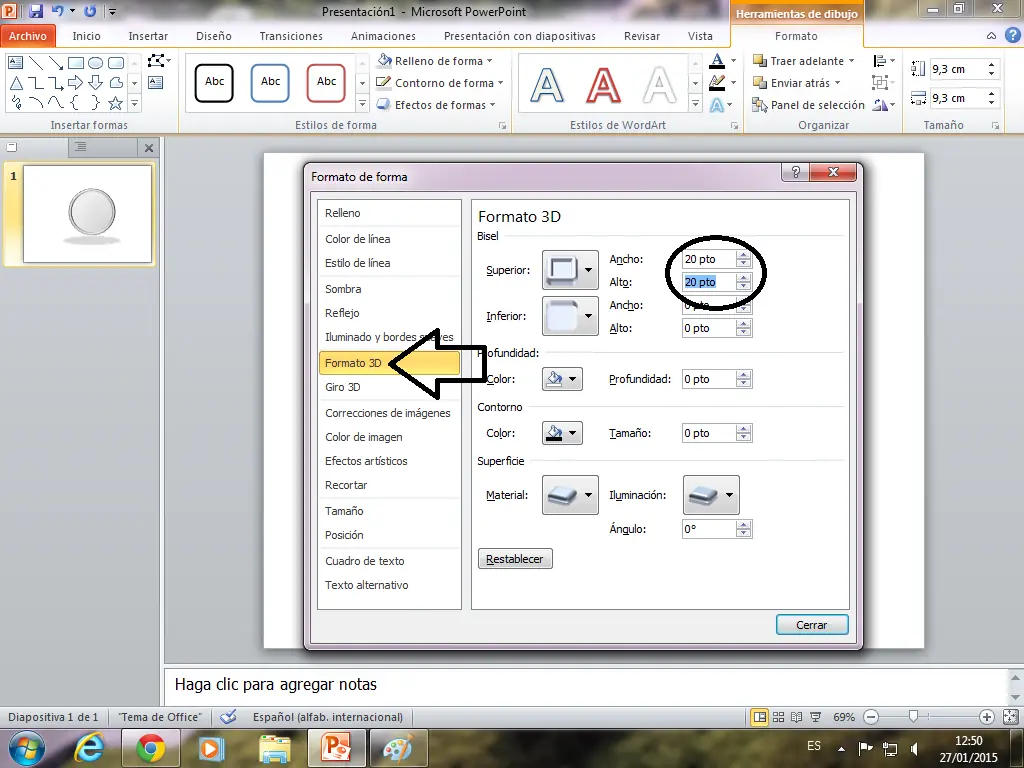The width and height of the screenshot is (1024, 768).
Task: Switch to Normal view in status bar
Action: coord(760,717)
